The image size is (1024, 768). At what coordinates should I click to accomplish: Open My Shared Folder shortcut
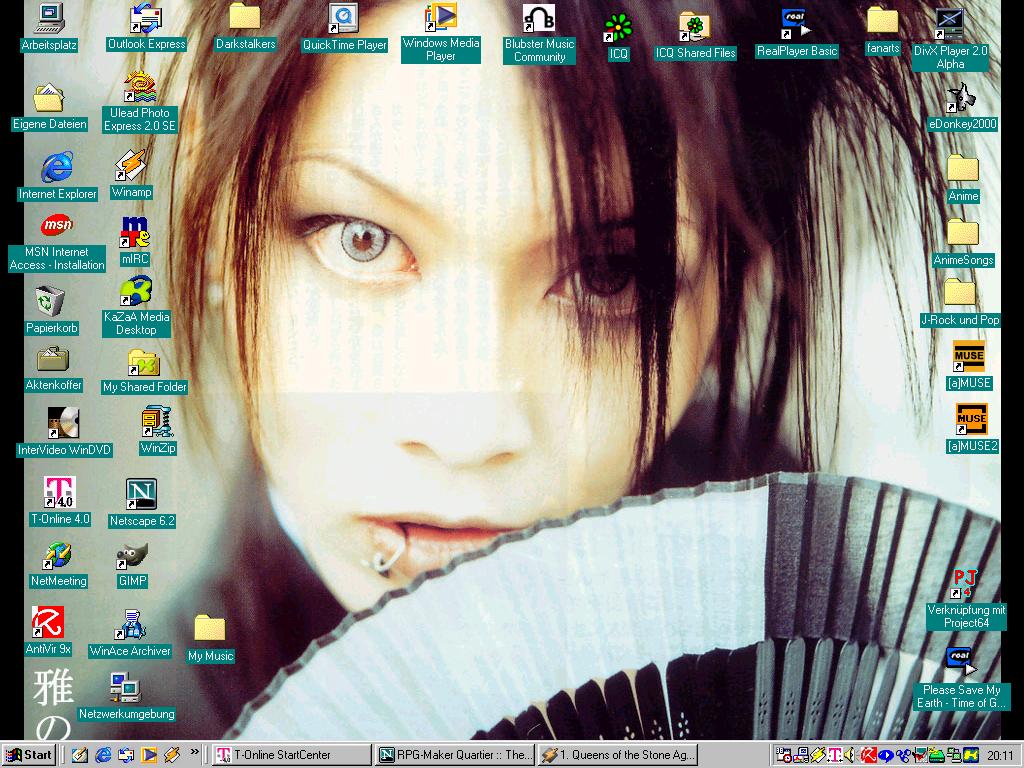145,372
